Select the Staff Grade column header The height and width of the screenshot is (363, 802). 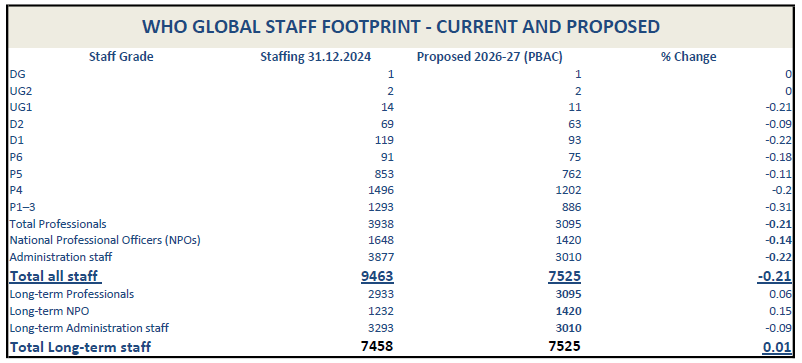[x=121, y=57]
